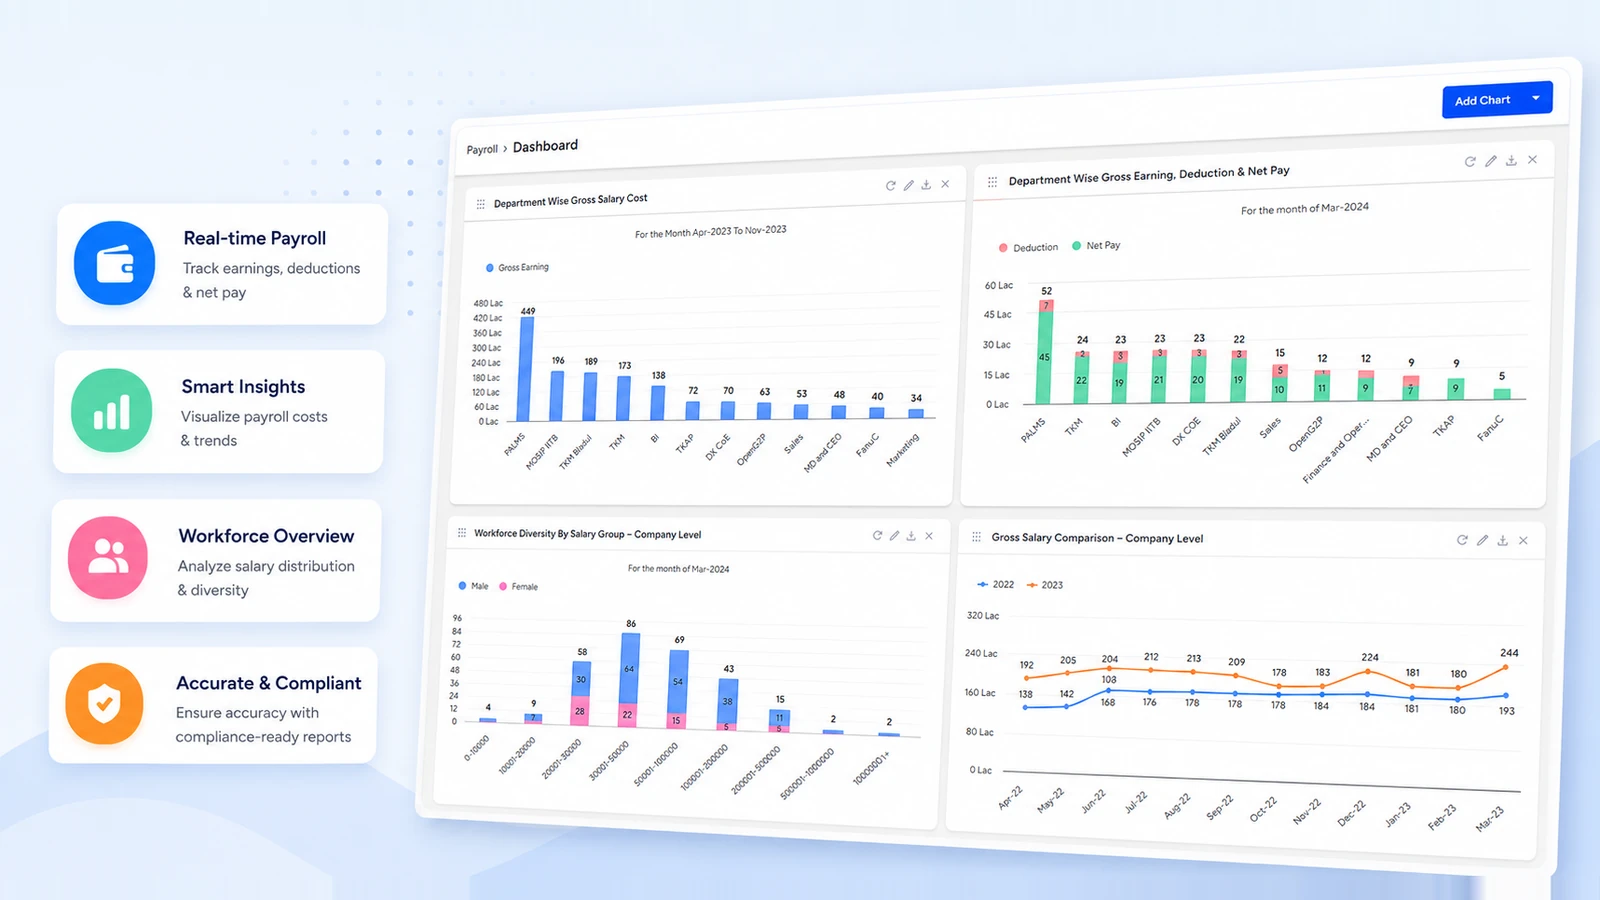Click the orange shield icon for Accurate & Compliant
1600x900 pixels.
pyautogui.click(x=105, y=704)
